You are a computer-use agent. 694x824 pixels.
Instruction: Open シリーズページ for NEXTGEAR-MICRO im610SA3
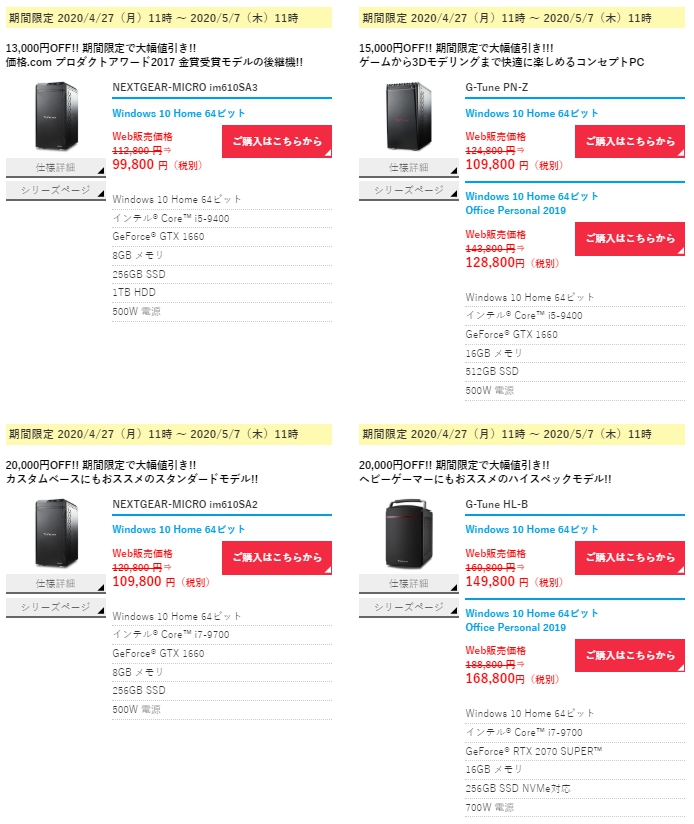(56, 190)
